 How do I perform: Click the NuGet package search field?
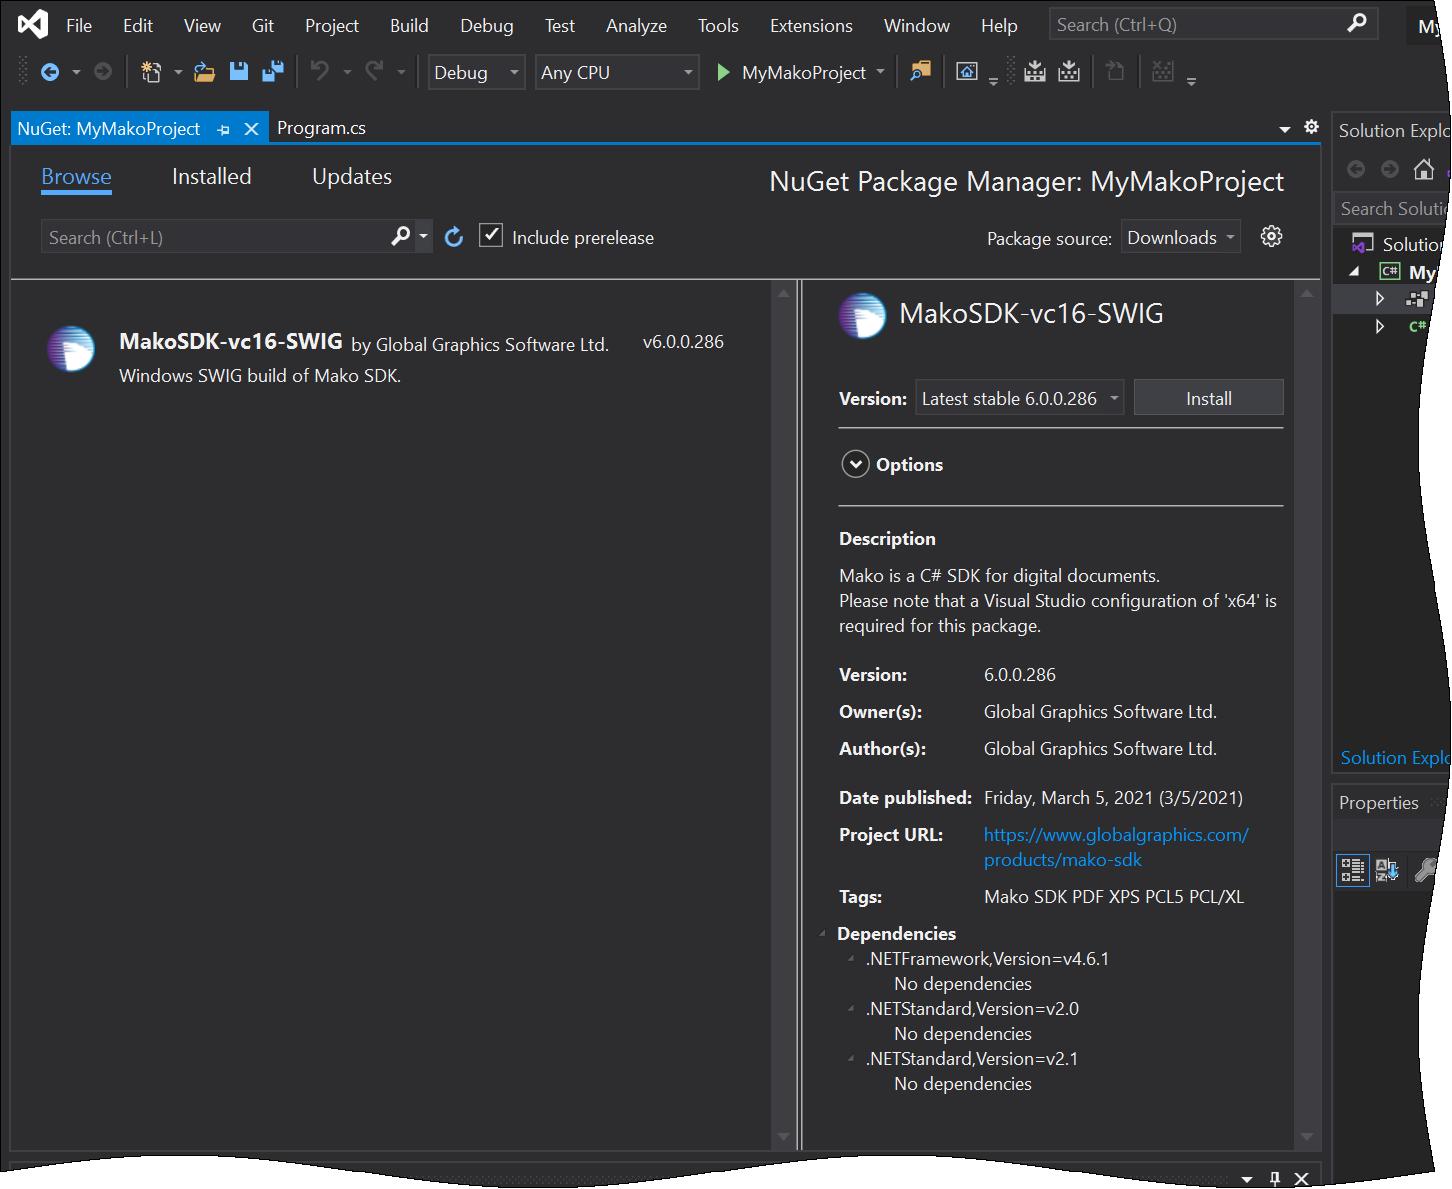tap(215, 238)
